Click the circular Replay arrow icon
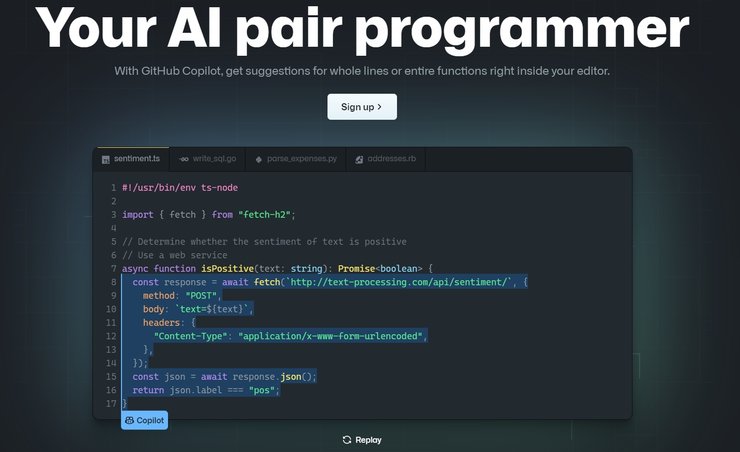The width and height of the screenshot is (740, 452). click(x=347, y=440)
